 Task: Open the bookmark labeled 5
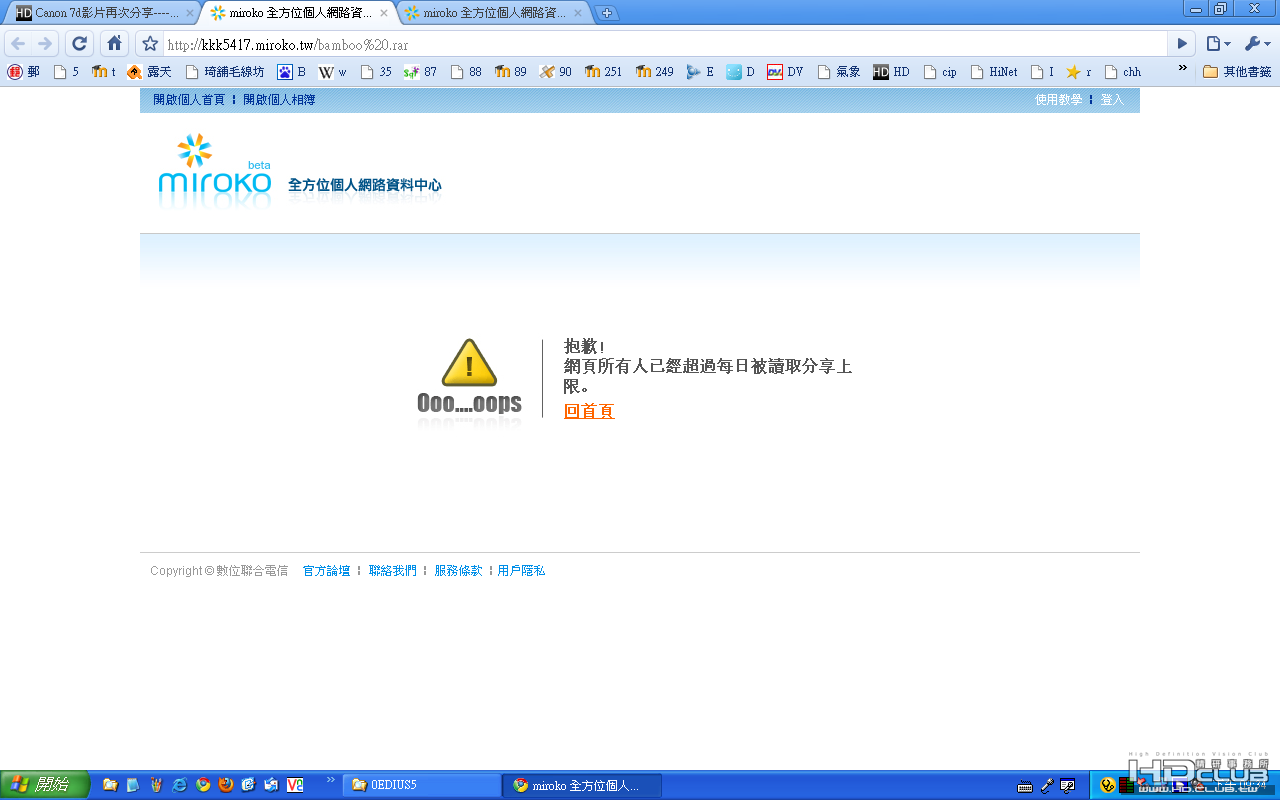(66, 72)
